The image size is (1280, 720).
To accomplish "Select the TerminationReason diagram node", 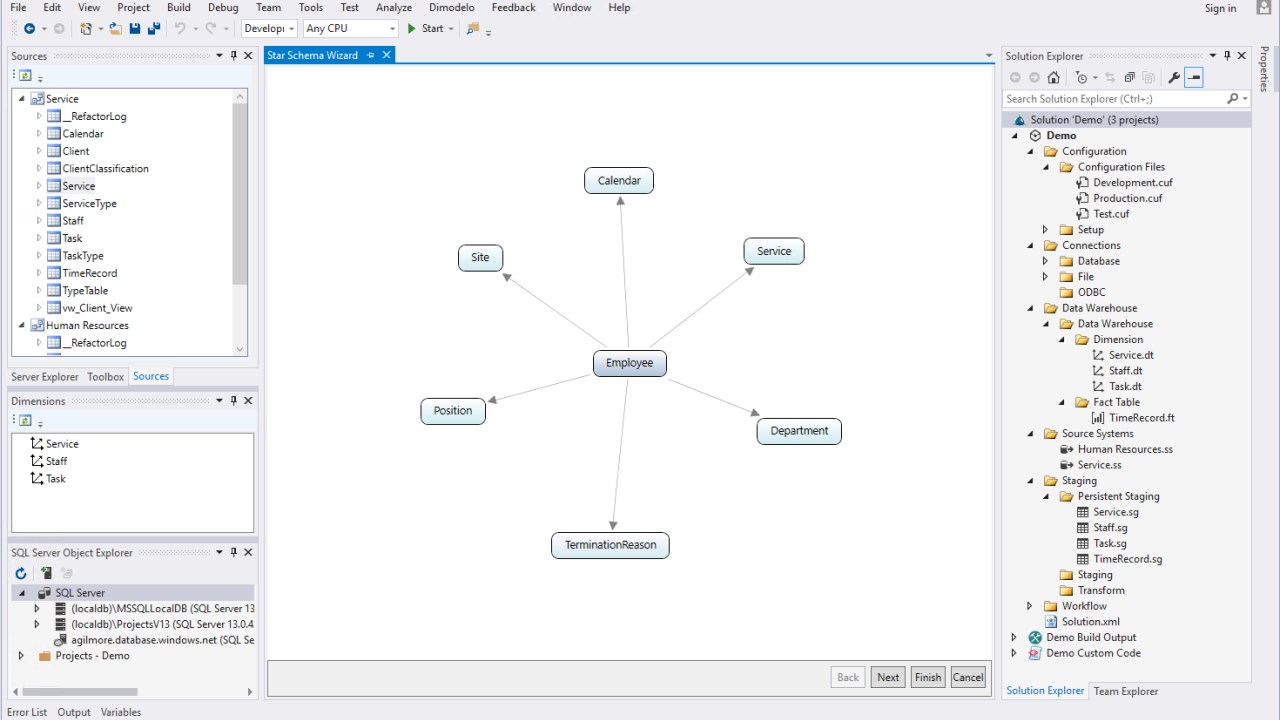I will click(x=610, y=545).
